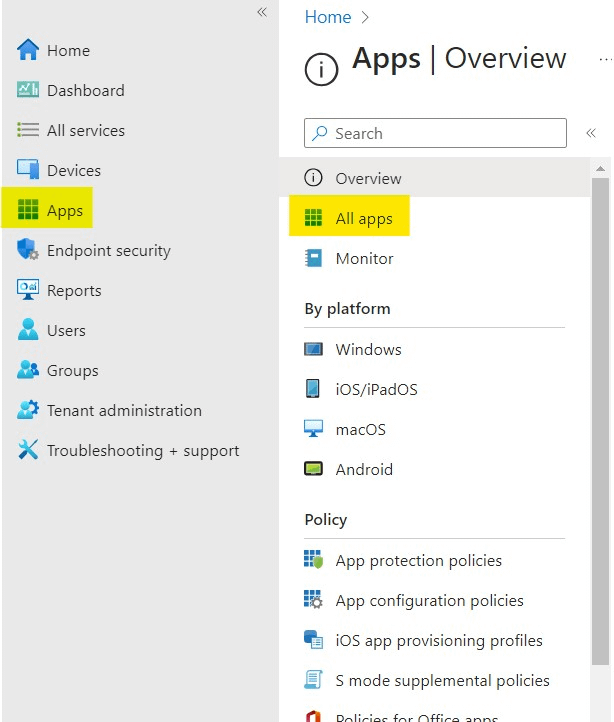
Task: Click the Endpoint security shield icon
Action: point(28,250)
